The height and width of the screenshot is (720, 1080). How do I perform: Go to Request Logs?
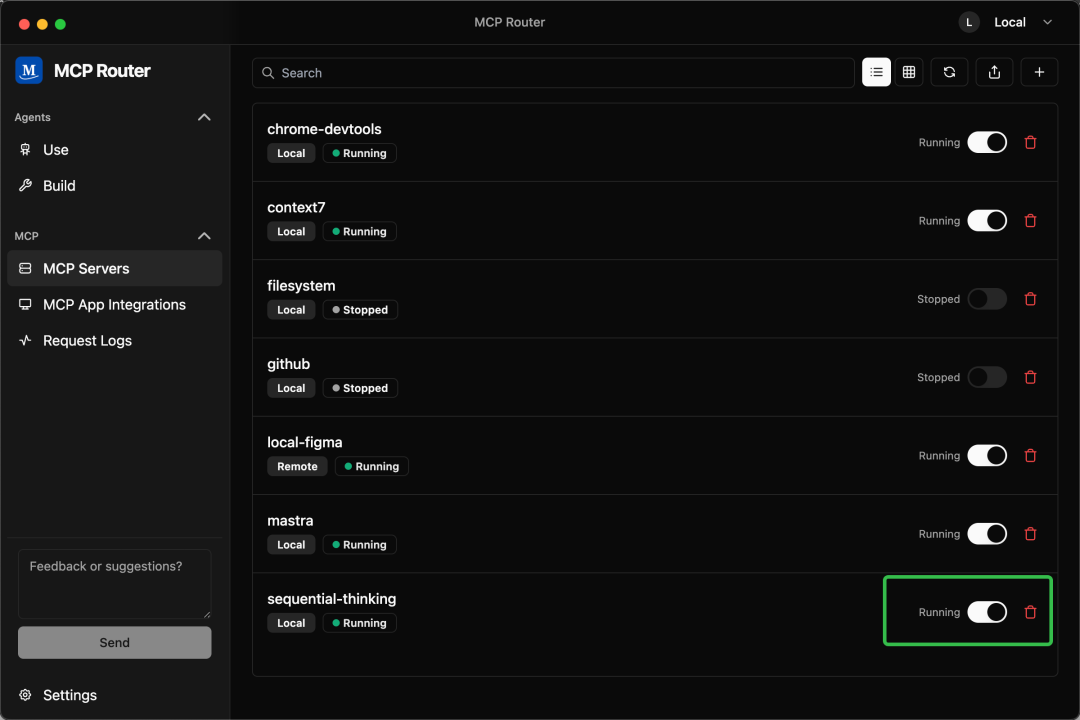(87, 341)
